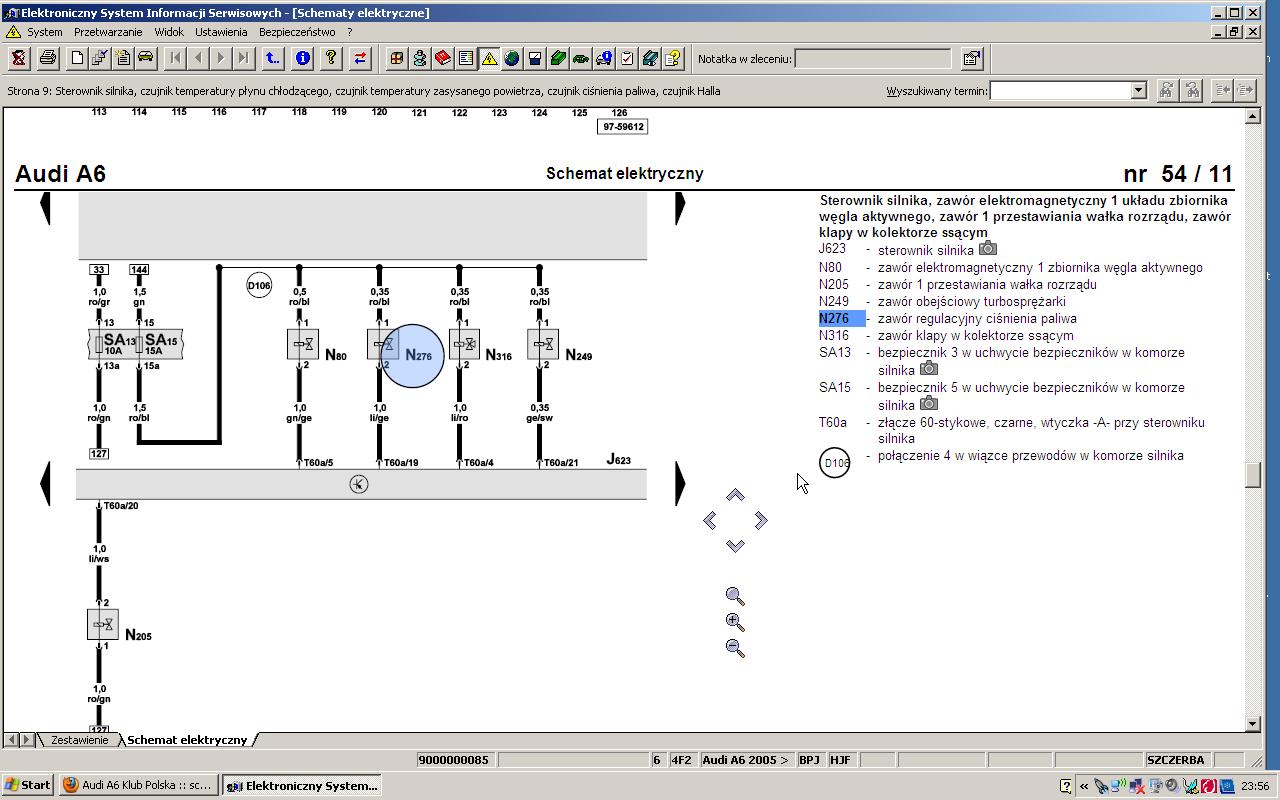The height and width of the screenshot is (800, 1280).
Task: Open camera image for SA15 bezpiecznik 5
Action: point(929,403)
